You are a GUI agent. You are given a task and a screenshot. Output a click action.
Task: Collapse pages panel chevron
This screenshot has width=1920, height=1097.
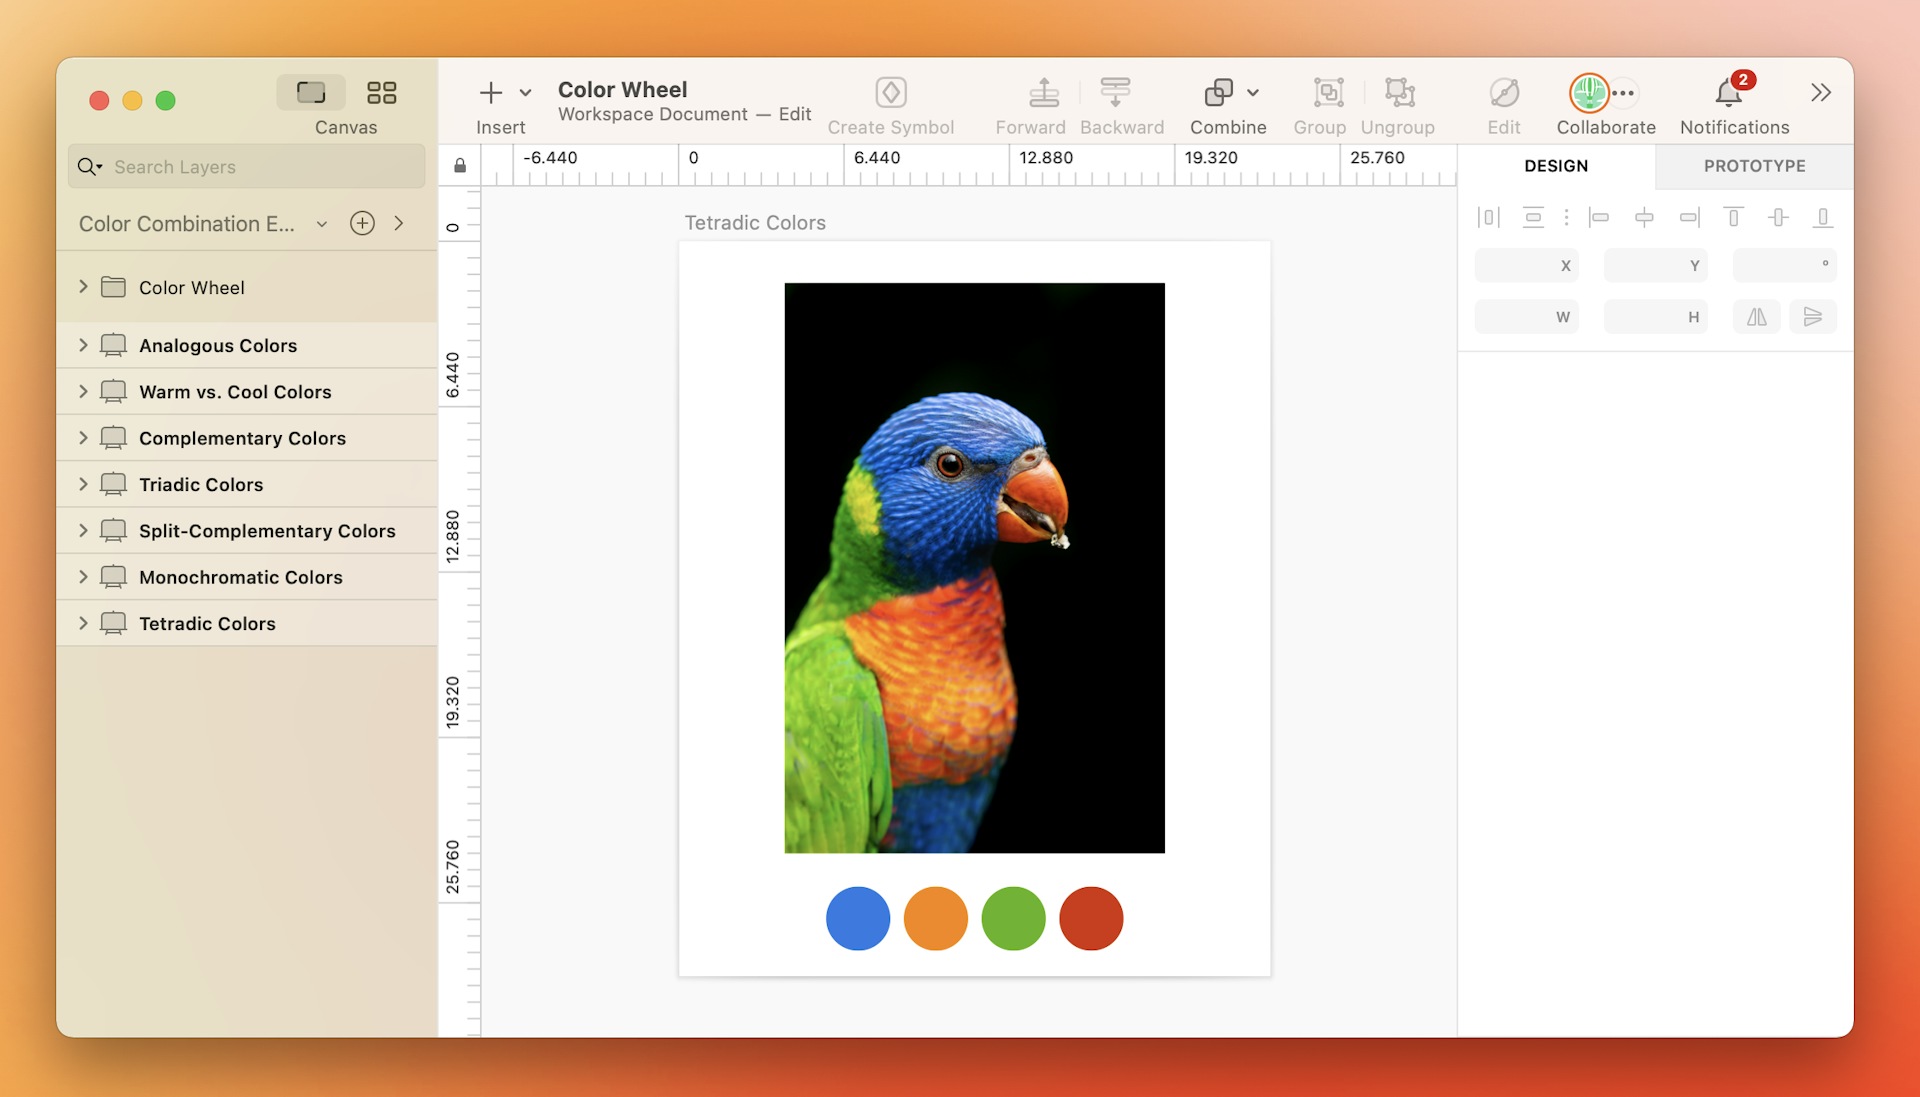click(399, 223)
